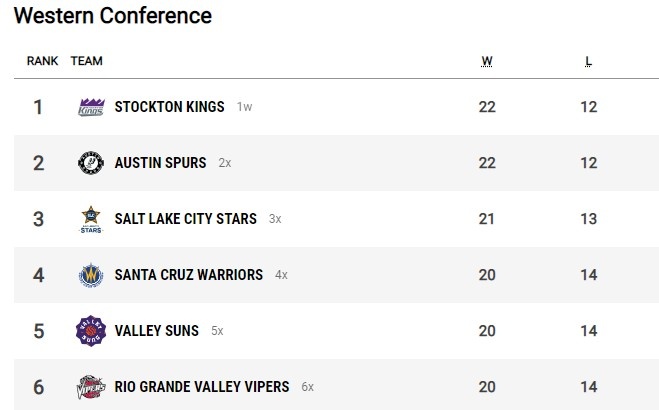The width and height of the screenshot is (659, 410).
Task: Click the TEAM column header
Action: pos(87,62)
